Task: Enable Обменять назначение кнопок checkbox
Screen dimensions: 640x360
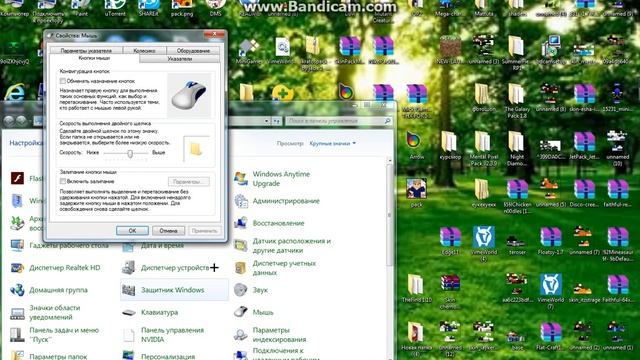Action: pos(63,81)
